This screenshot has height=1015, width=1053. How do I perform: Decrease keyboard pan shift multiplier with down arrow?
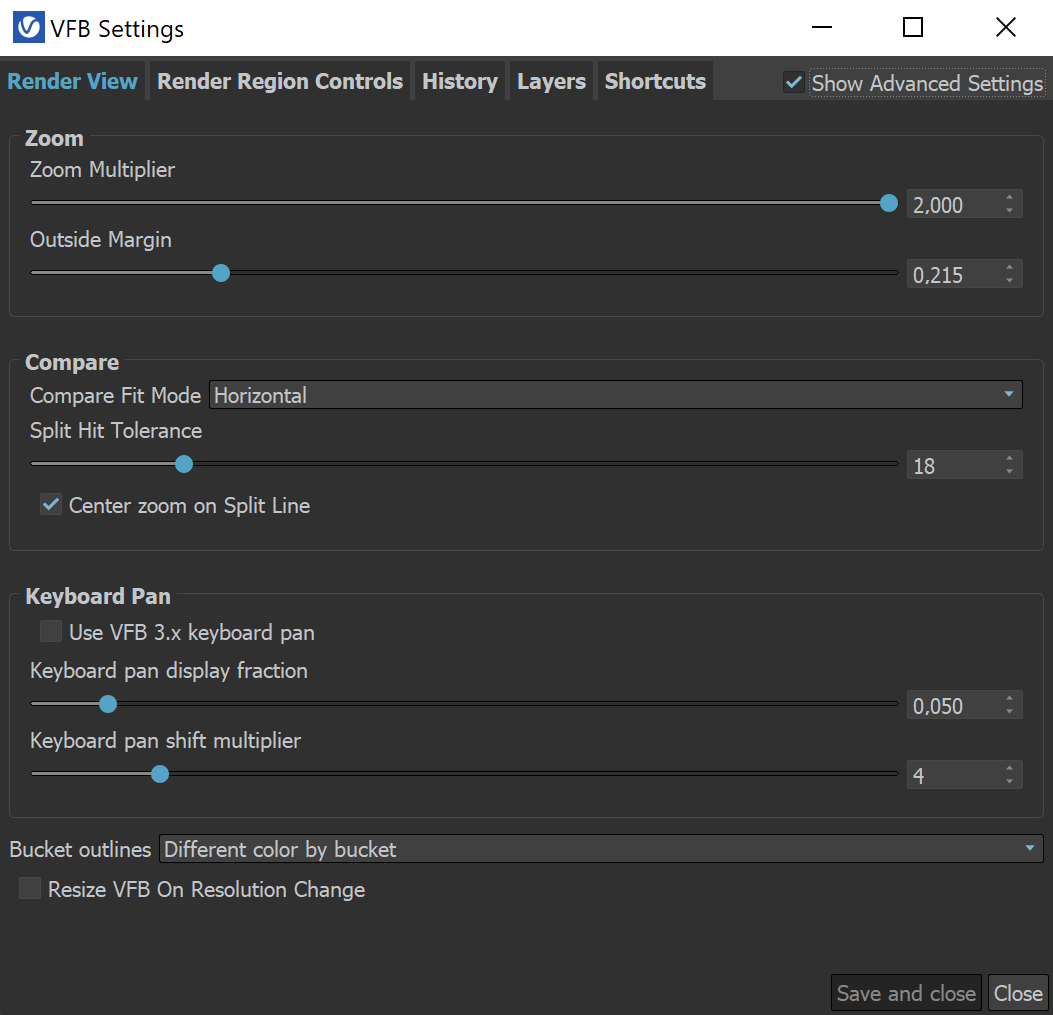tap(1009, 782)
